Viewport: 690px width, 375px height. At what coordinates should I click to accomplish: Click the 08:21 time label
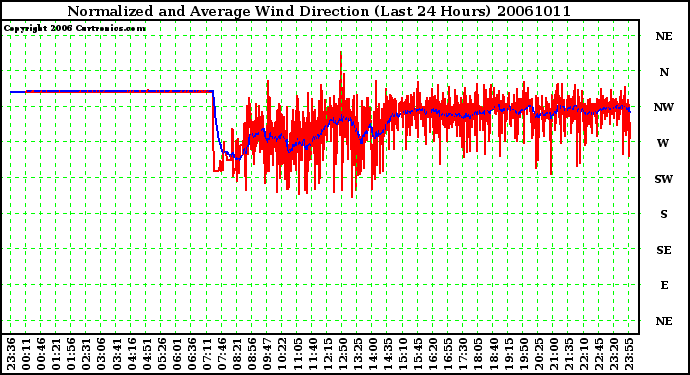237,354
